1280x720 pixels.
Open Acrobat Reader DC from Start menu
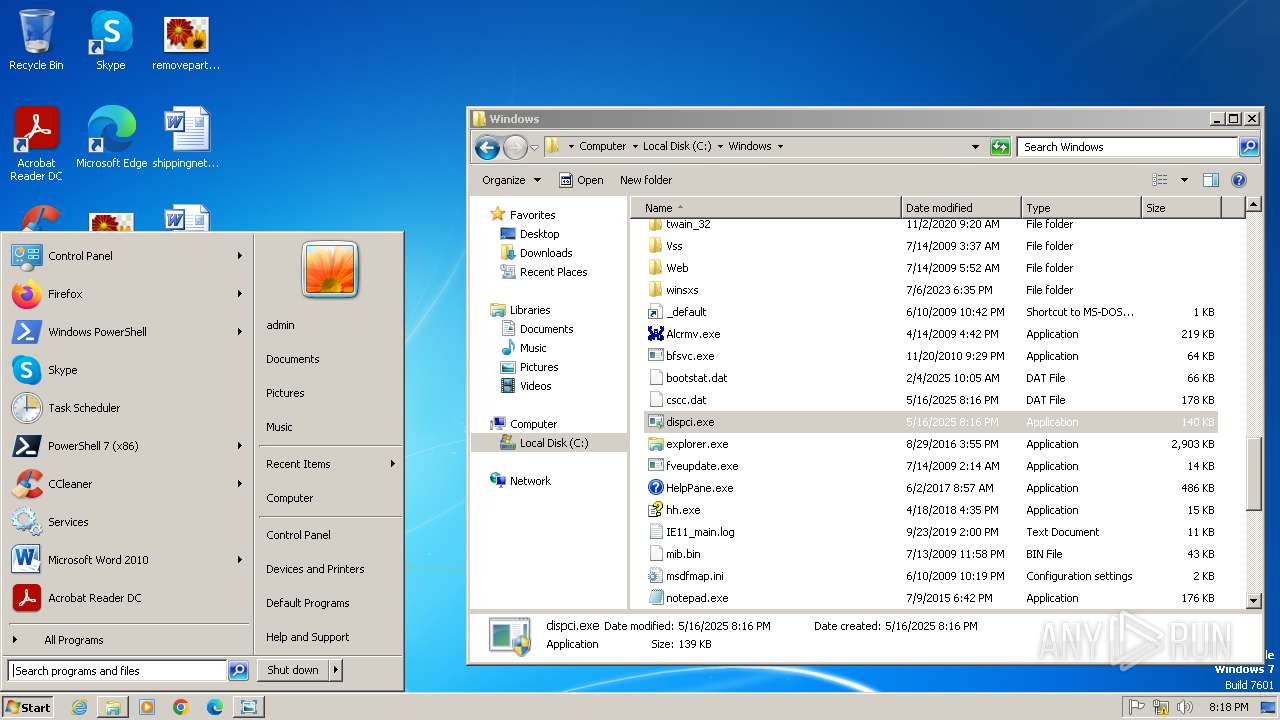127,598
